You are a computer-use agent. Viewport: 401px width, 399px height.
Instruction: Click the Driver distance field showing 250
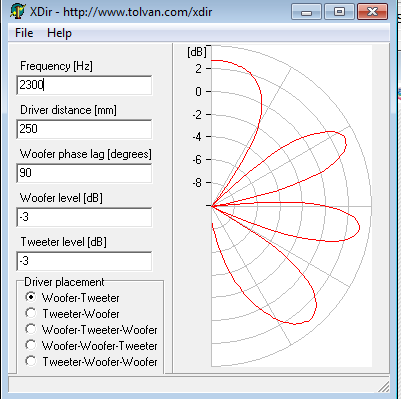pos(84,129)
